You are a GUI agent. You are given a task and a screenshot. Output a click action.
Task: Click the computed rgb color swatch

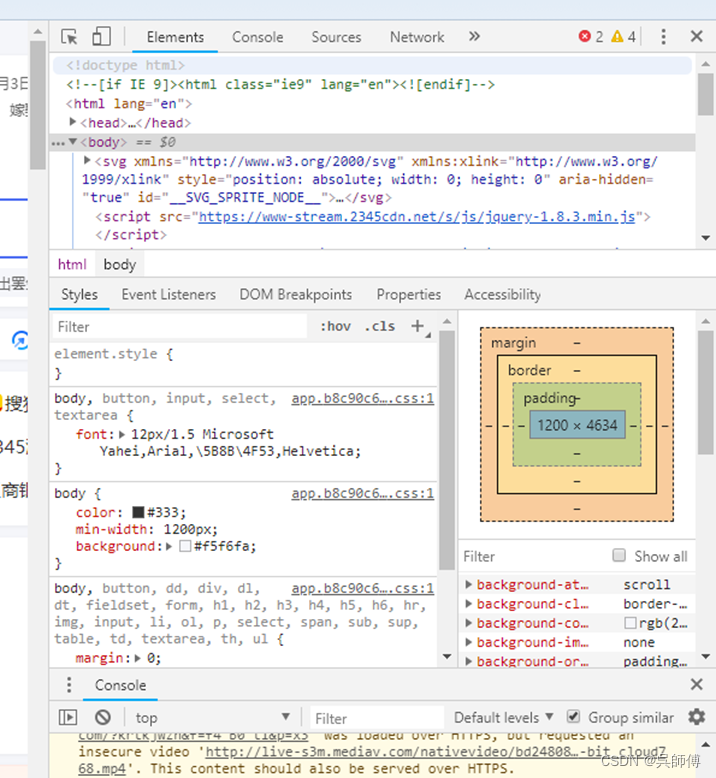[630, 623]
